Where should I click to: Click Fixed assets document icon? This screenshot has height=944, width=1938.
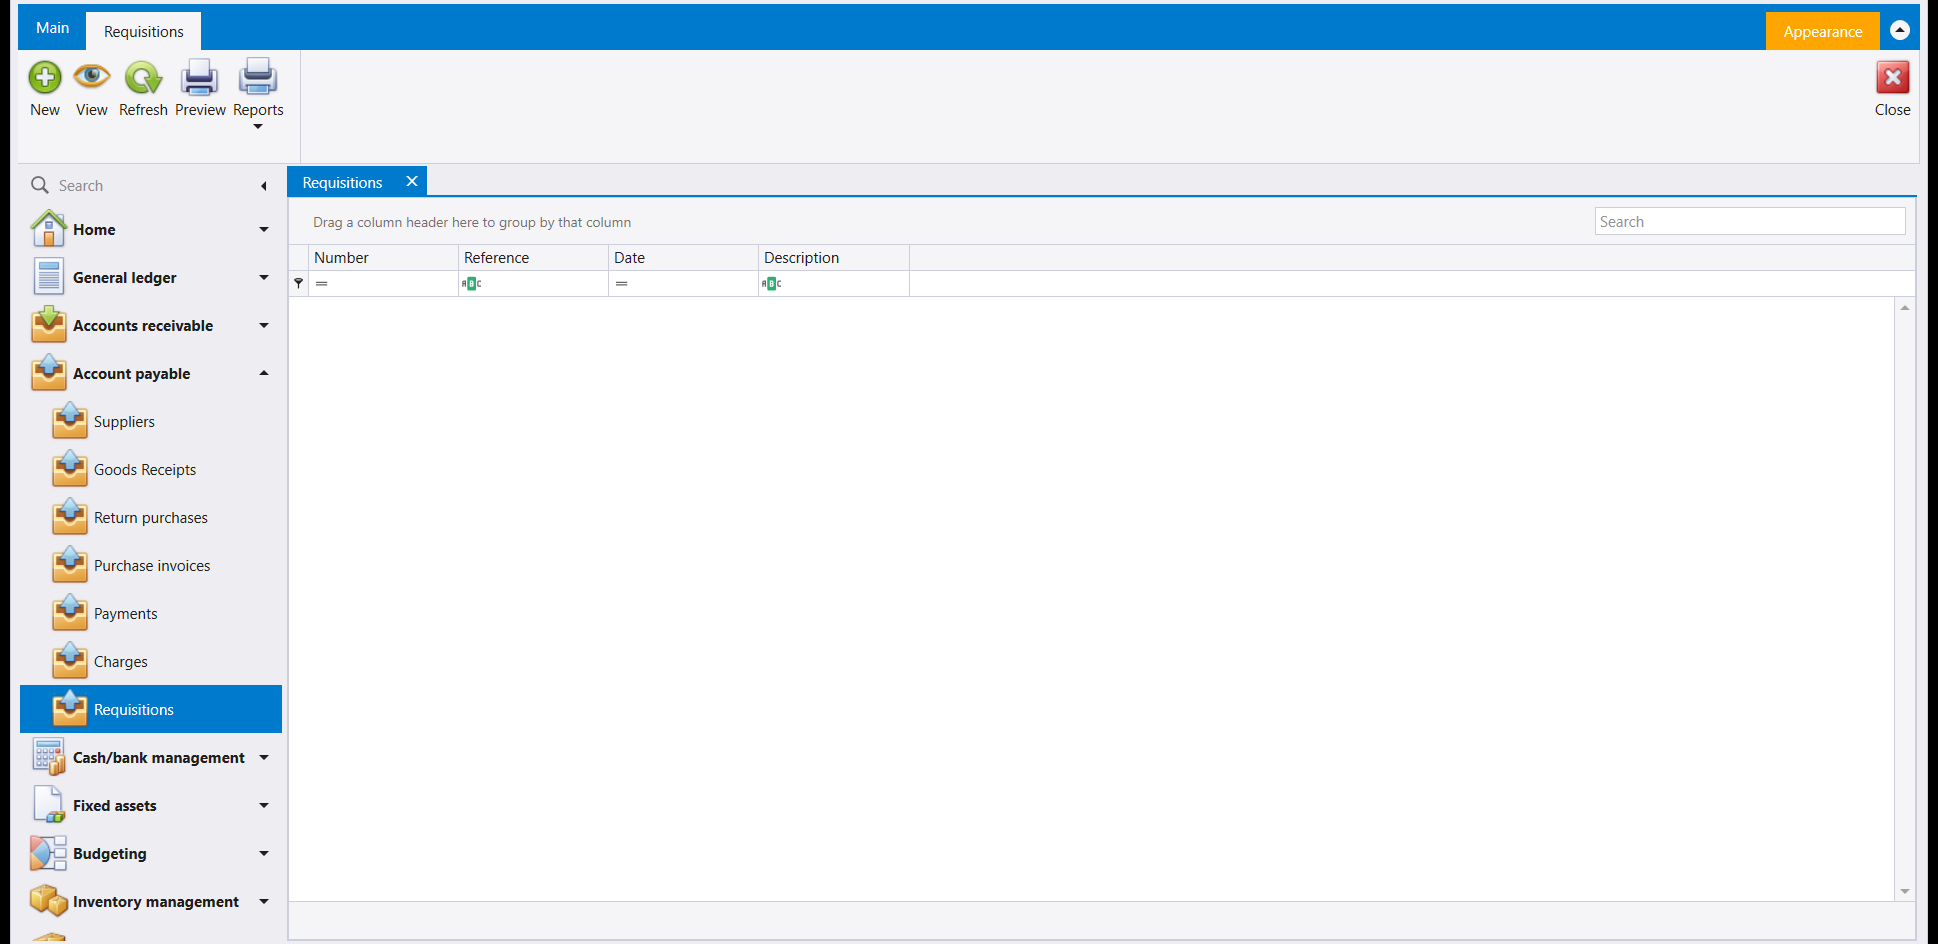[48, 805]
